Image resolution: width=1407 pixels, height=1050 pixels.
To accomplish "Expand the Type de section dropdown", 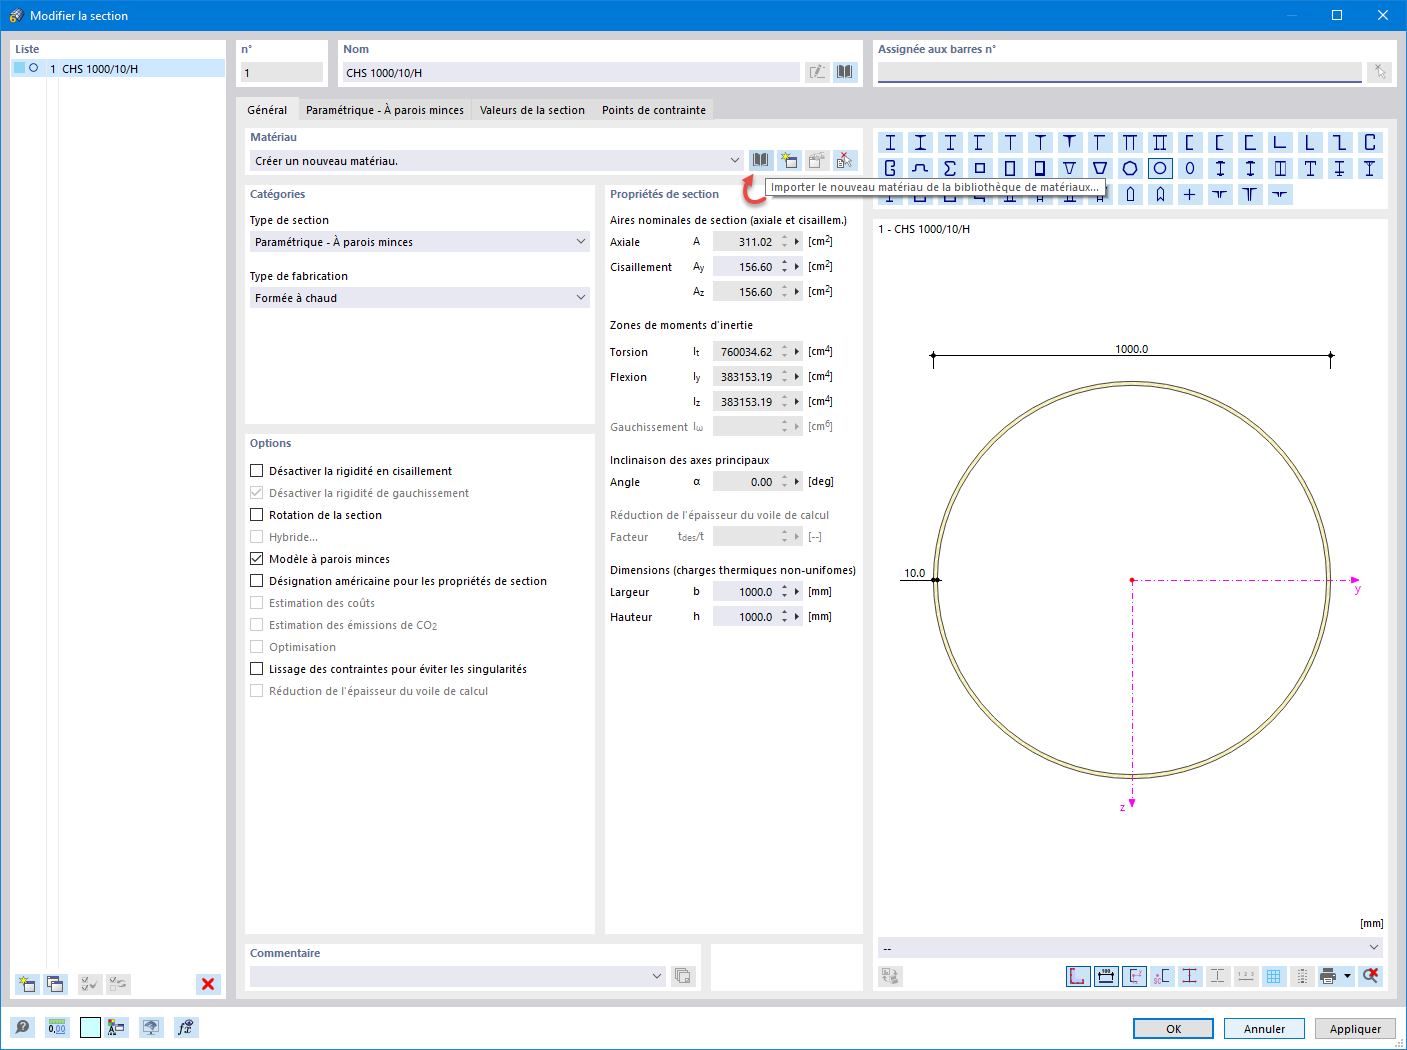I will point(581,242).
